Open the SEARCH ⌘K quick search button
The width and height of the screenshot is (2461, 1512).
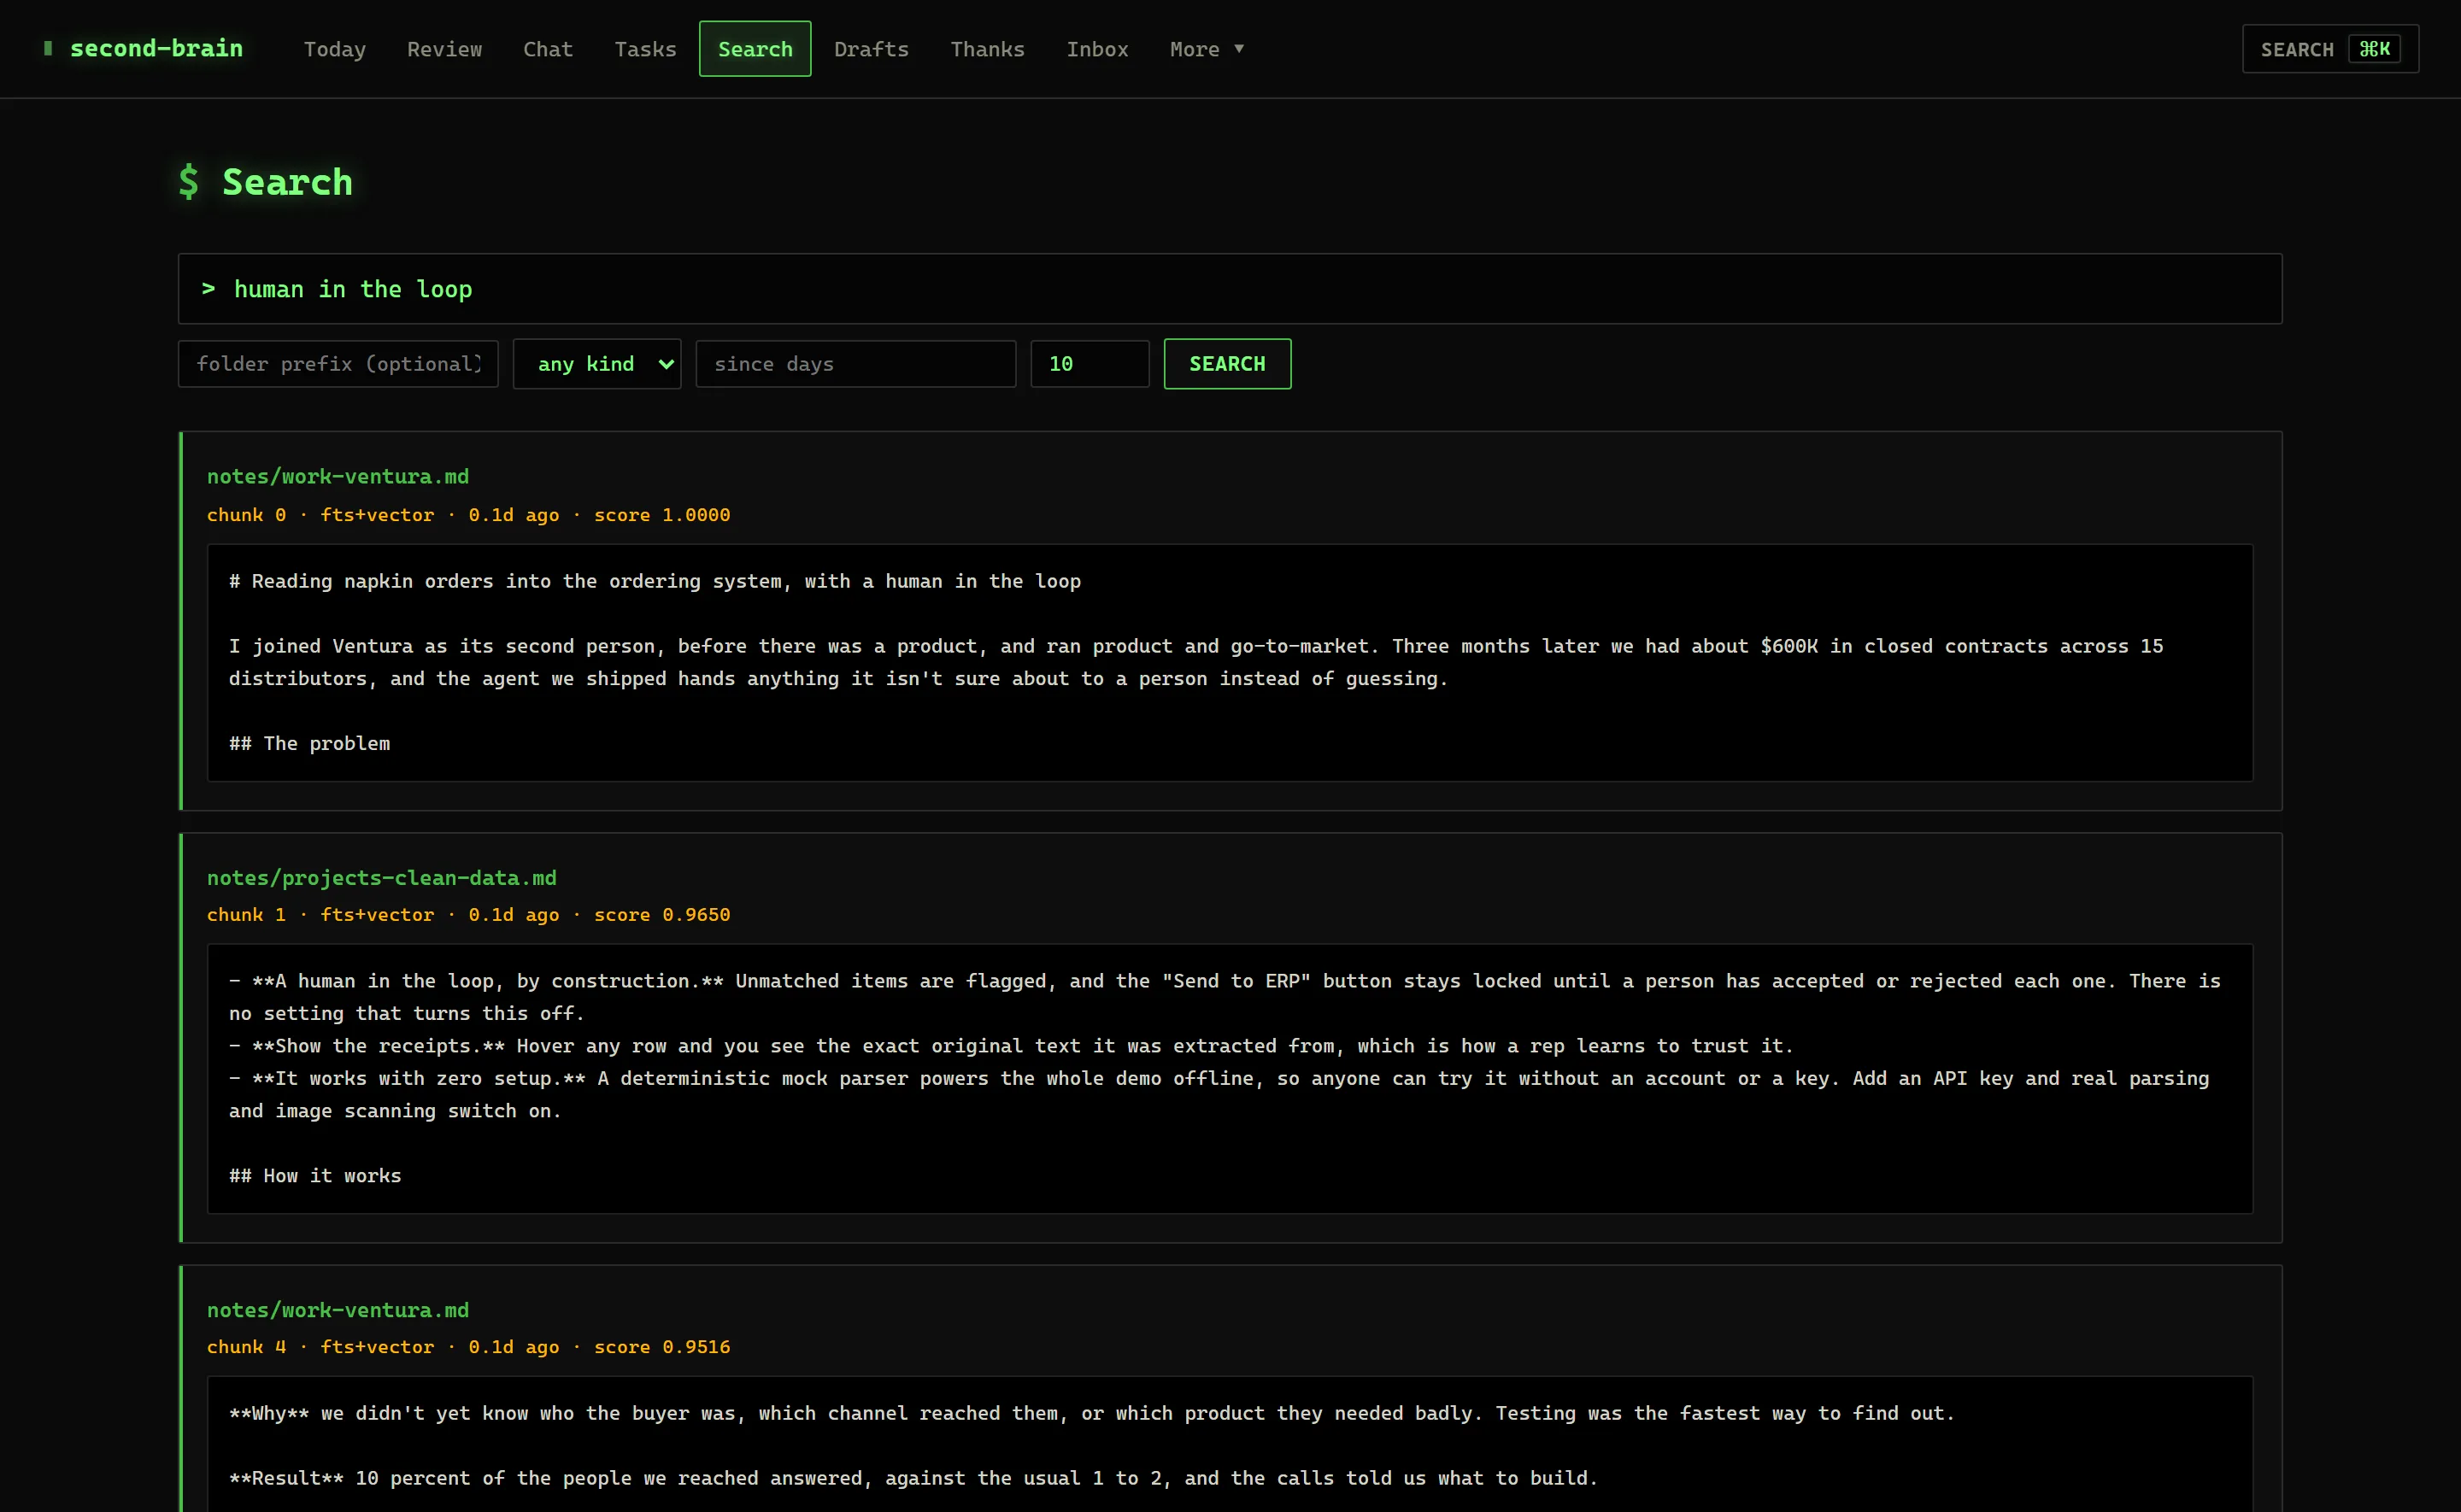point(2330,49)
